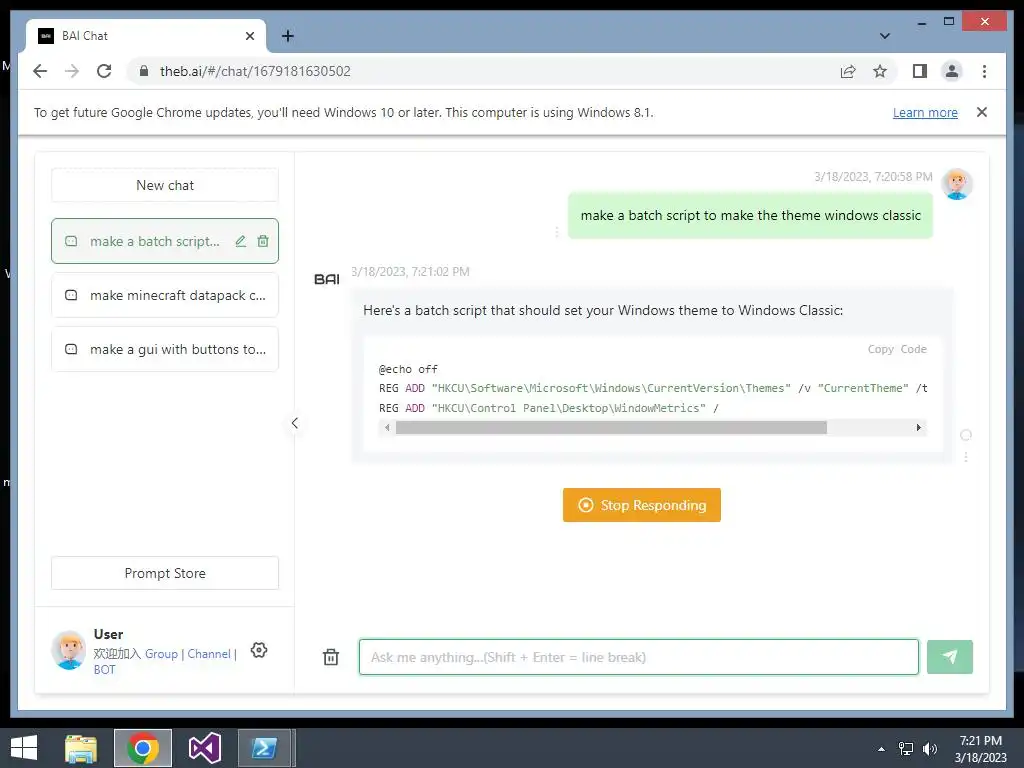The image size is (1024, 768).
Task: Show hidden tray icons arrow
Action: point(881,749)
